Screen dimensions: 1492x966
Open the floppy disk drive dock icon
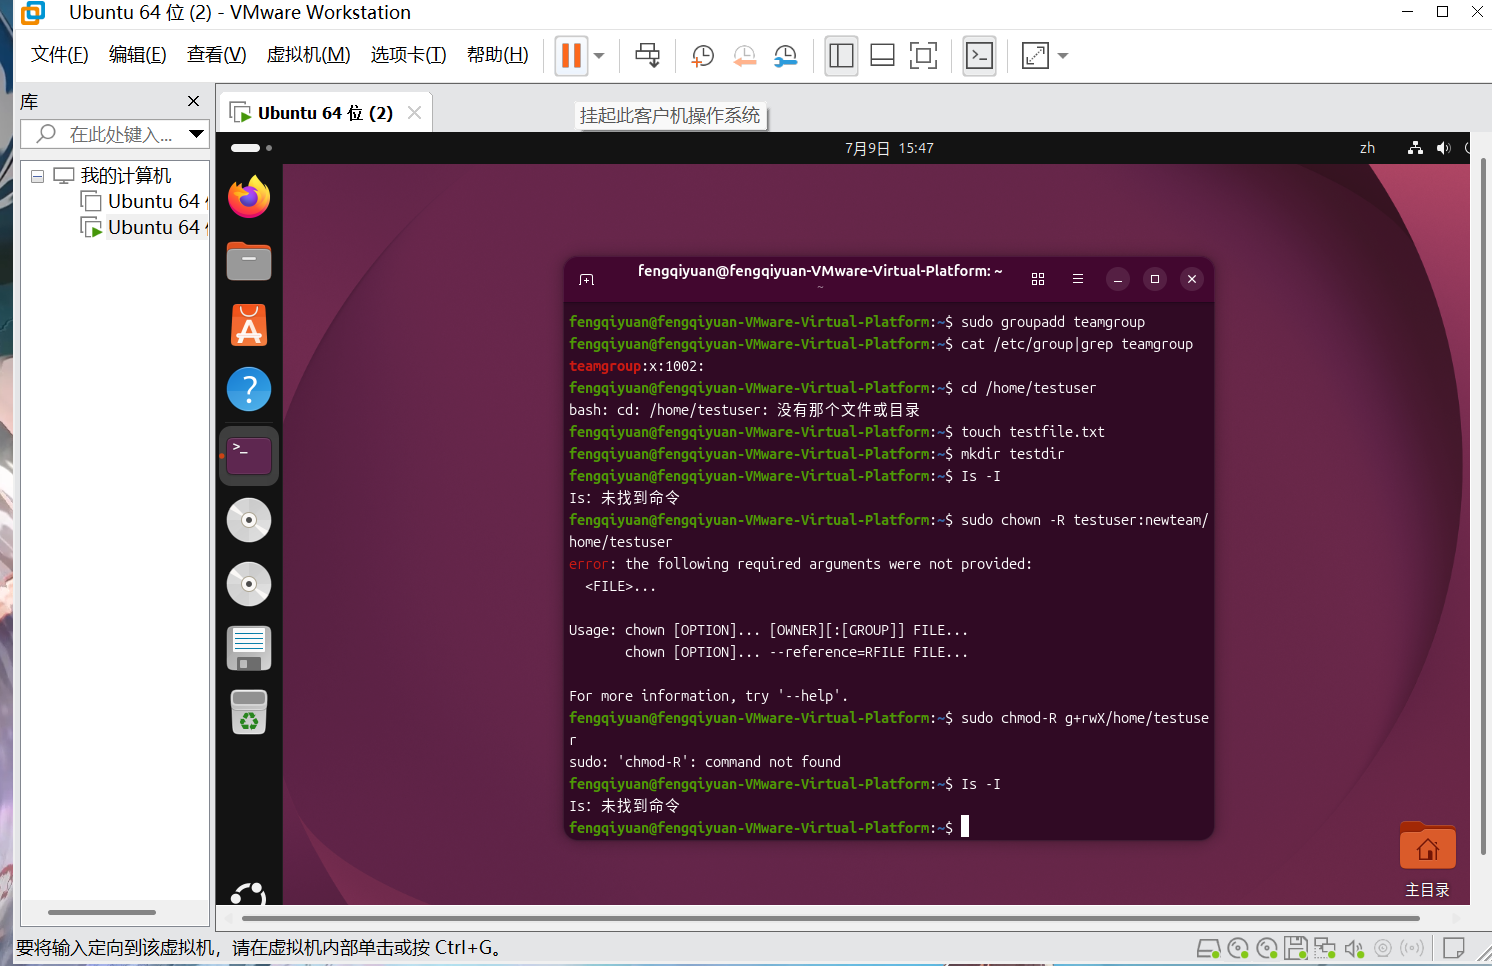pos(249,648)
